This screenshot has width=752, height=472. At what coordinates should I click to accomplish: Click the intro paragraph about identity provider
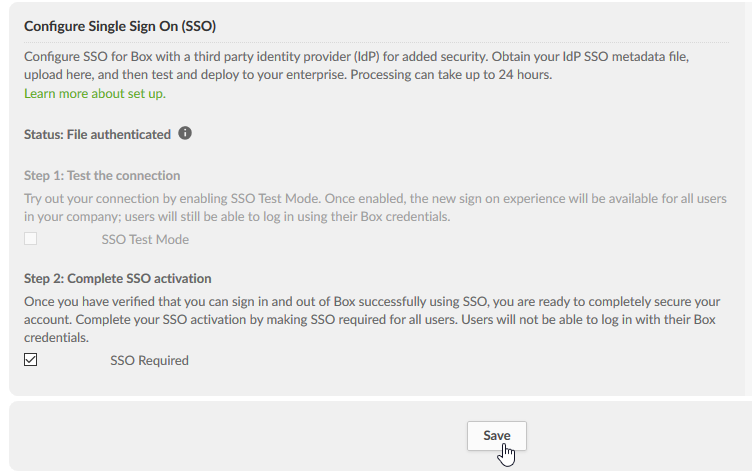click(356, 65)
